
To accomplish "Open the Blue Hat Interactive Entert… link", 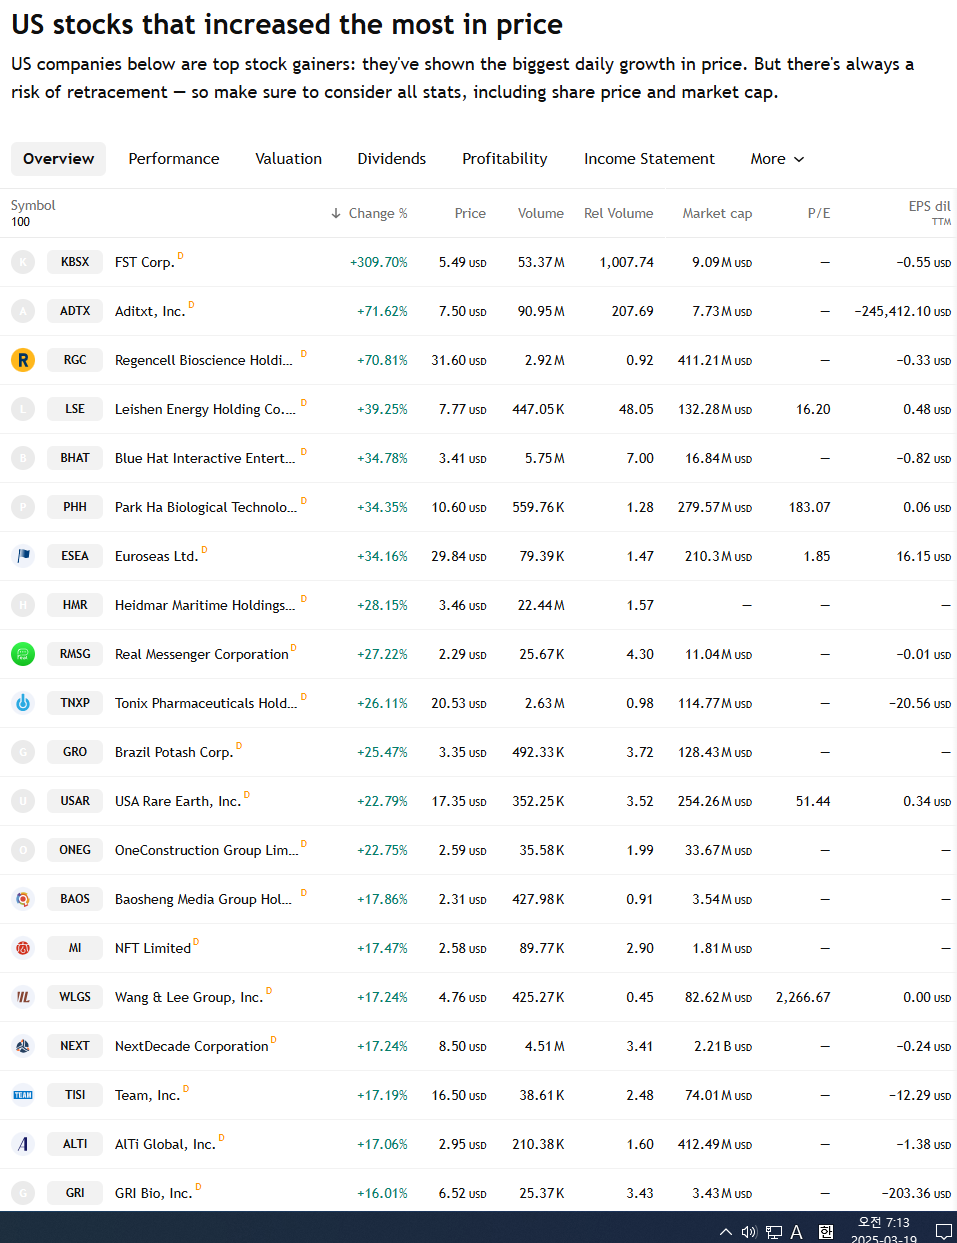I will [205, 458].
